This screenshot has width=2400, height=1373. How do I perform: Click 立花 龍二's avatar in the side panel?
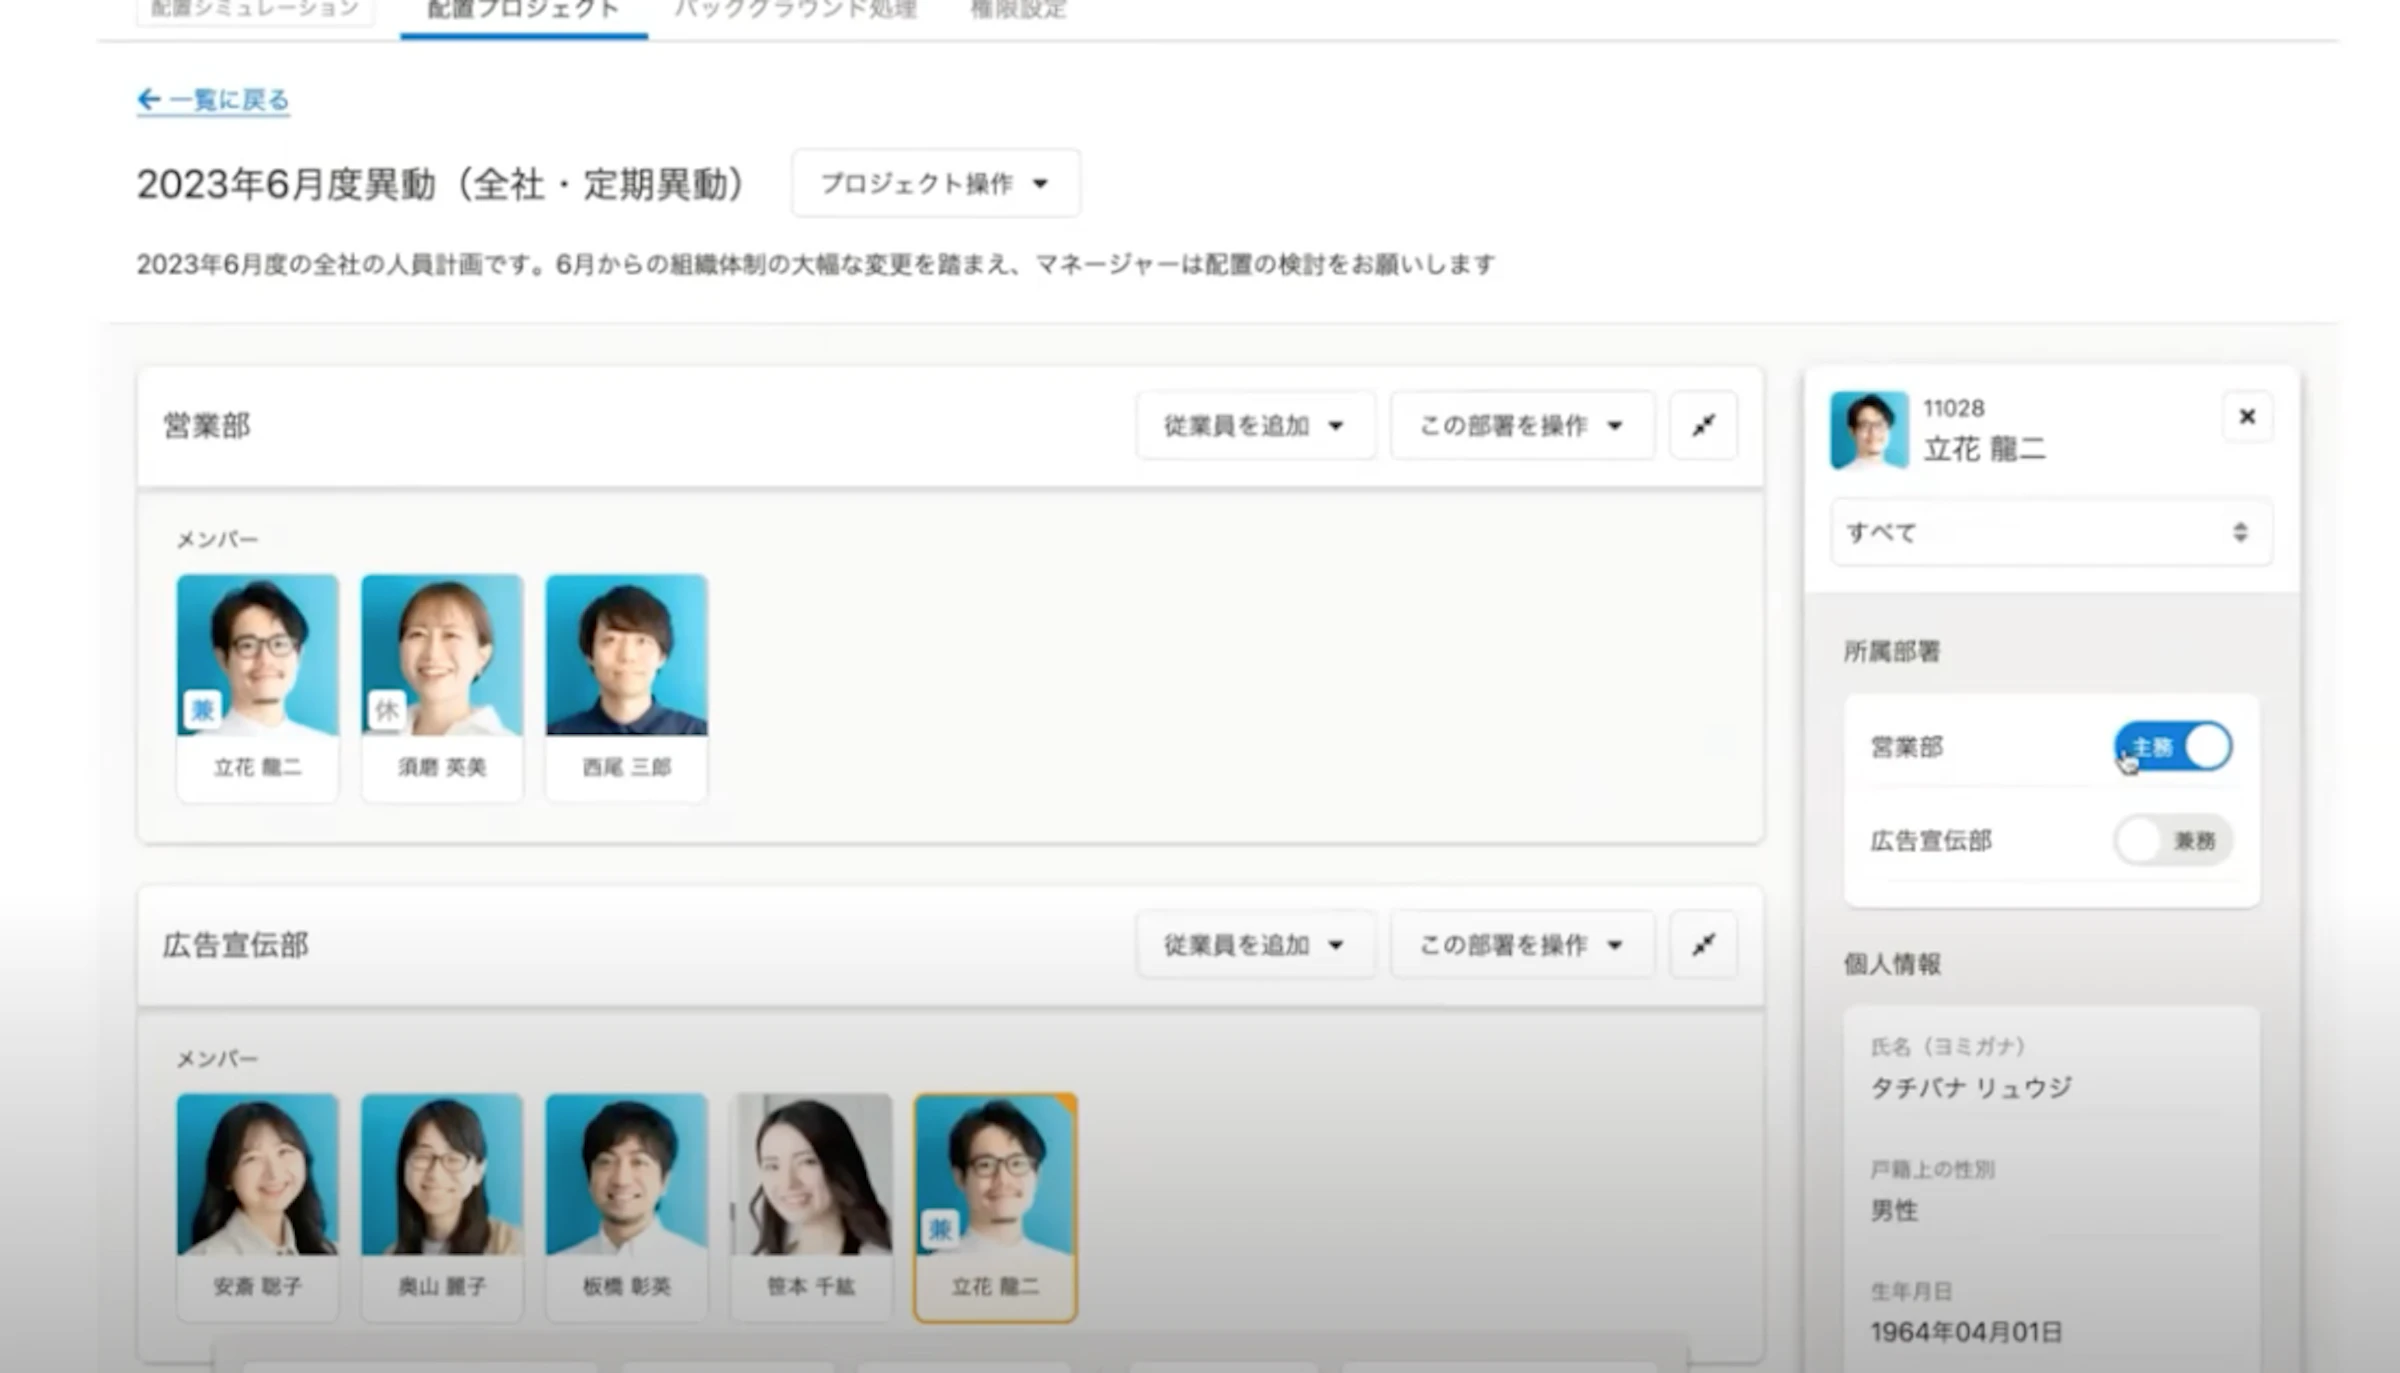pos(1869,430)
